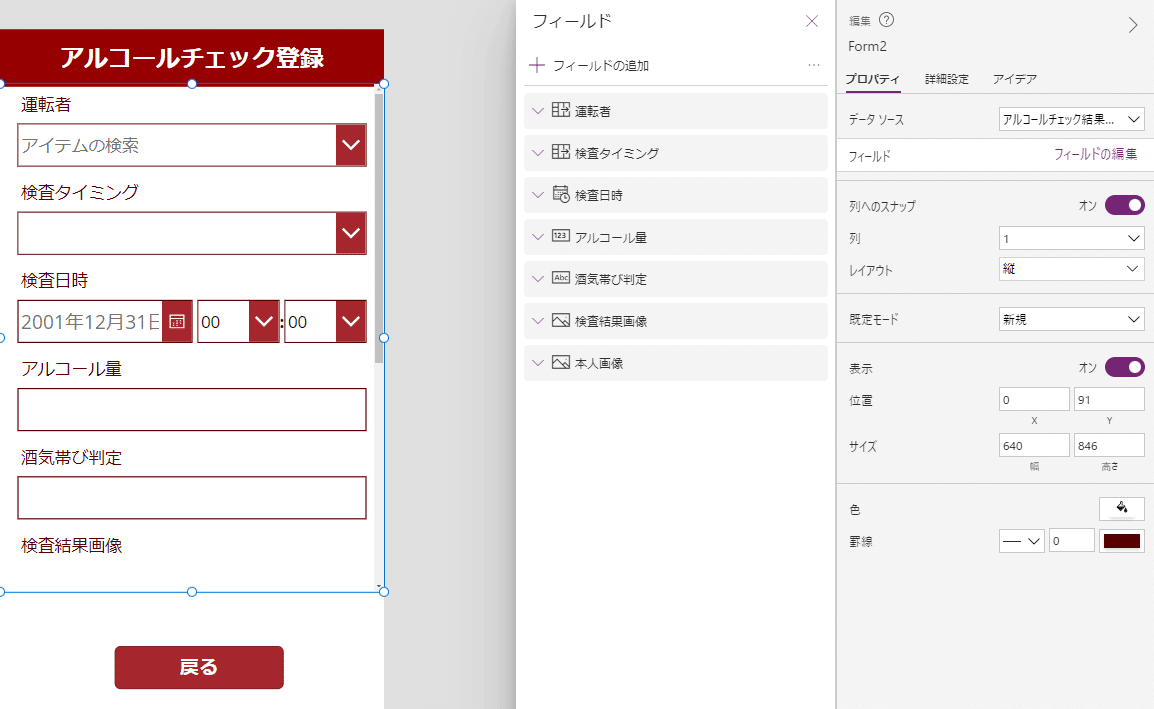Open the ellipsis menu in フィールド panel
Image resolution: width=1154 pixels, height=709 pixels.
(x=813, y=65)
